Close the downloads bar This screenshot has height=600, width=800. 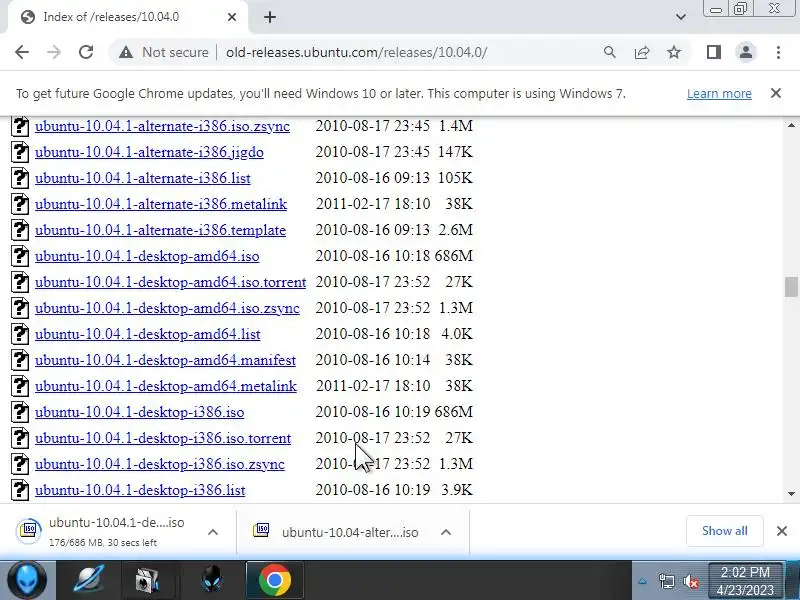782,531
